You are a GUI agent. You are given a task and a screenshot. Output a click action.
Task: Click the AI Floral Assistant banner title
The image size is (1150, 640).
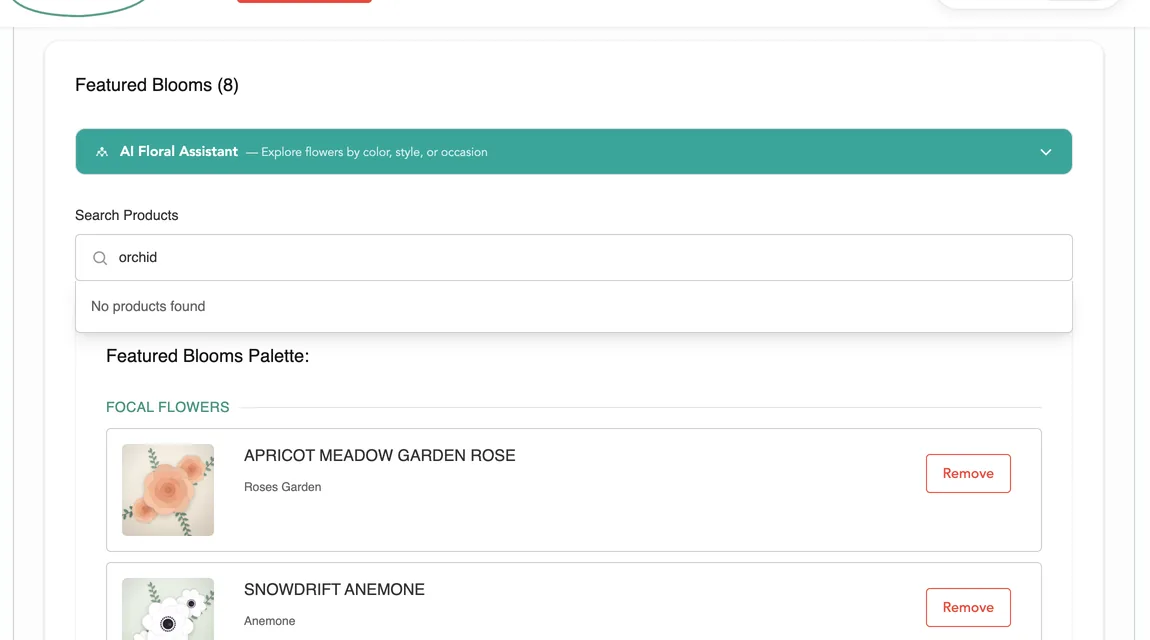[x=178, y=152]
